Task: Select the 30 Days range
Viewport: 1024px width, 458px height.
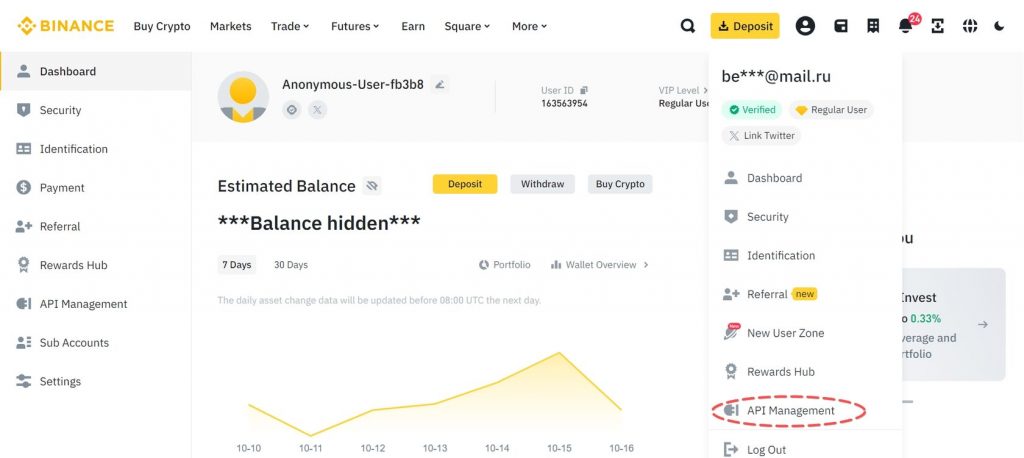Action: 290,265
